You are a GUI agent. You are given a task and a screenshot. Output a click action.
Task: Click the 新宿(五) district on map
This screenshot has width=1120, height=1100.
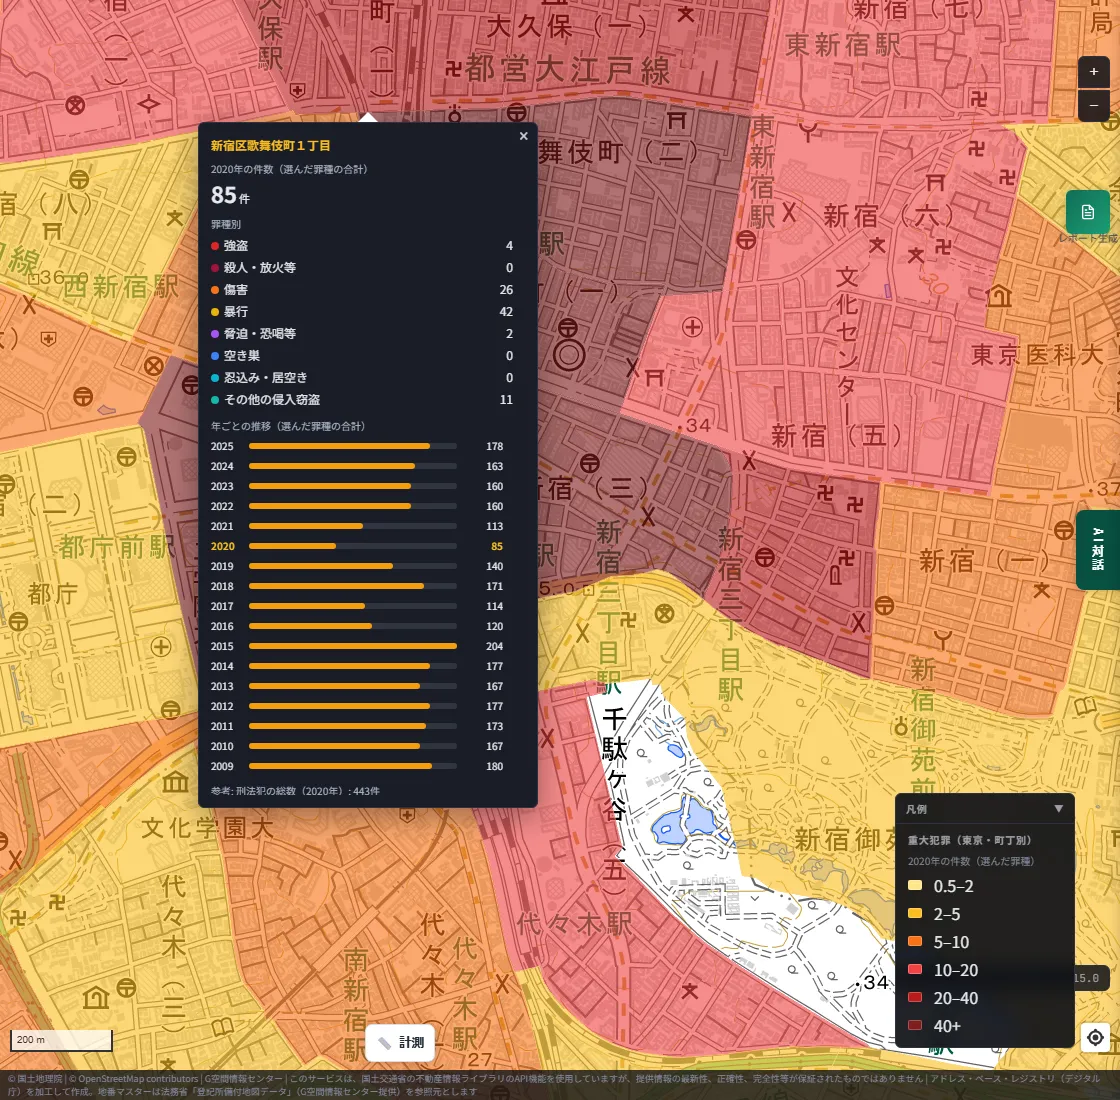pos(836,436)
